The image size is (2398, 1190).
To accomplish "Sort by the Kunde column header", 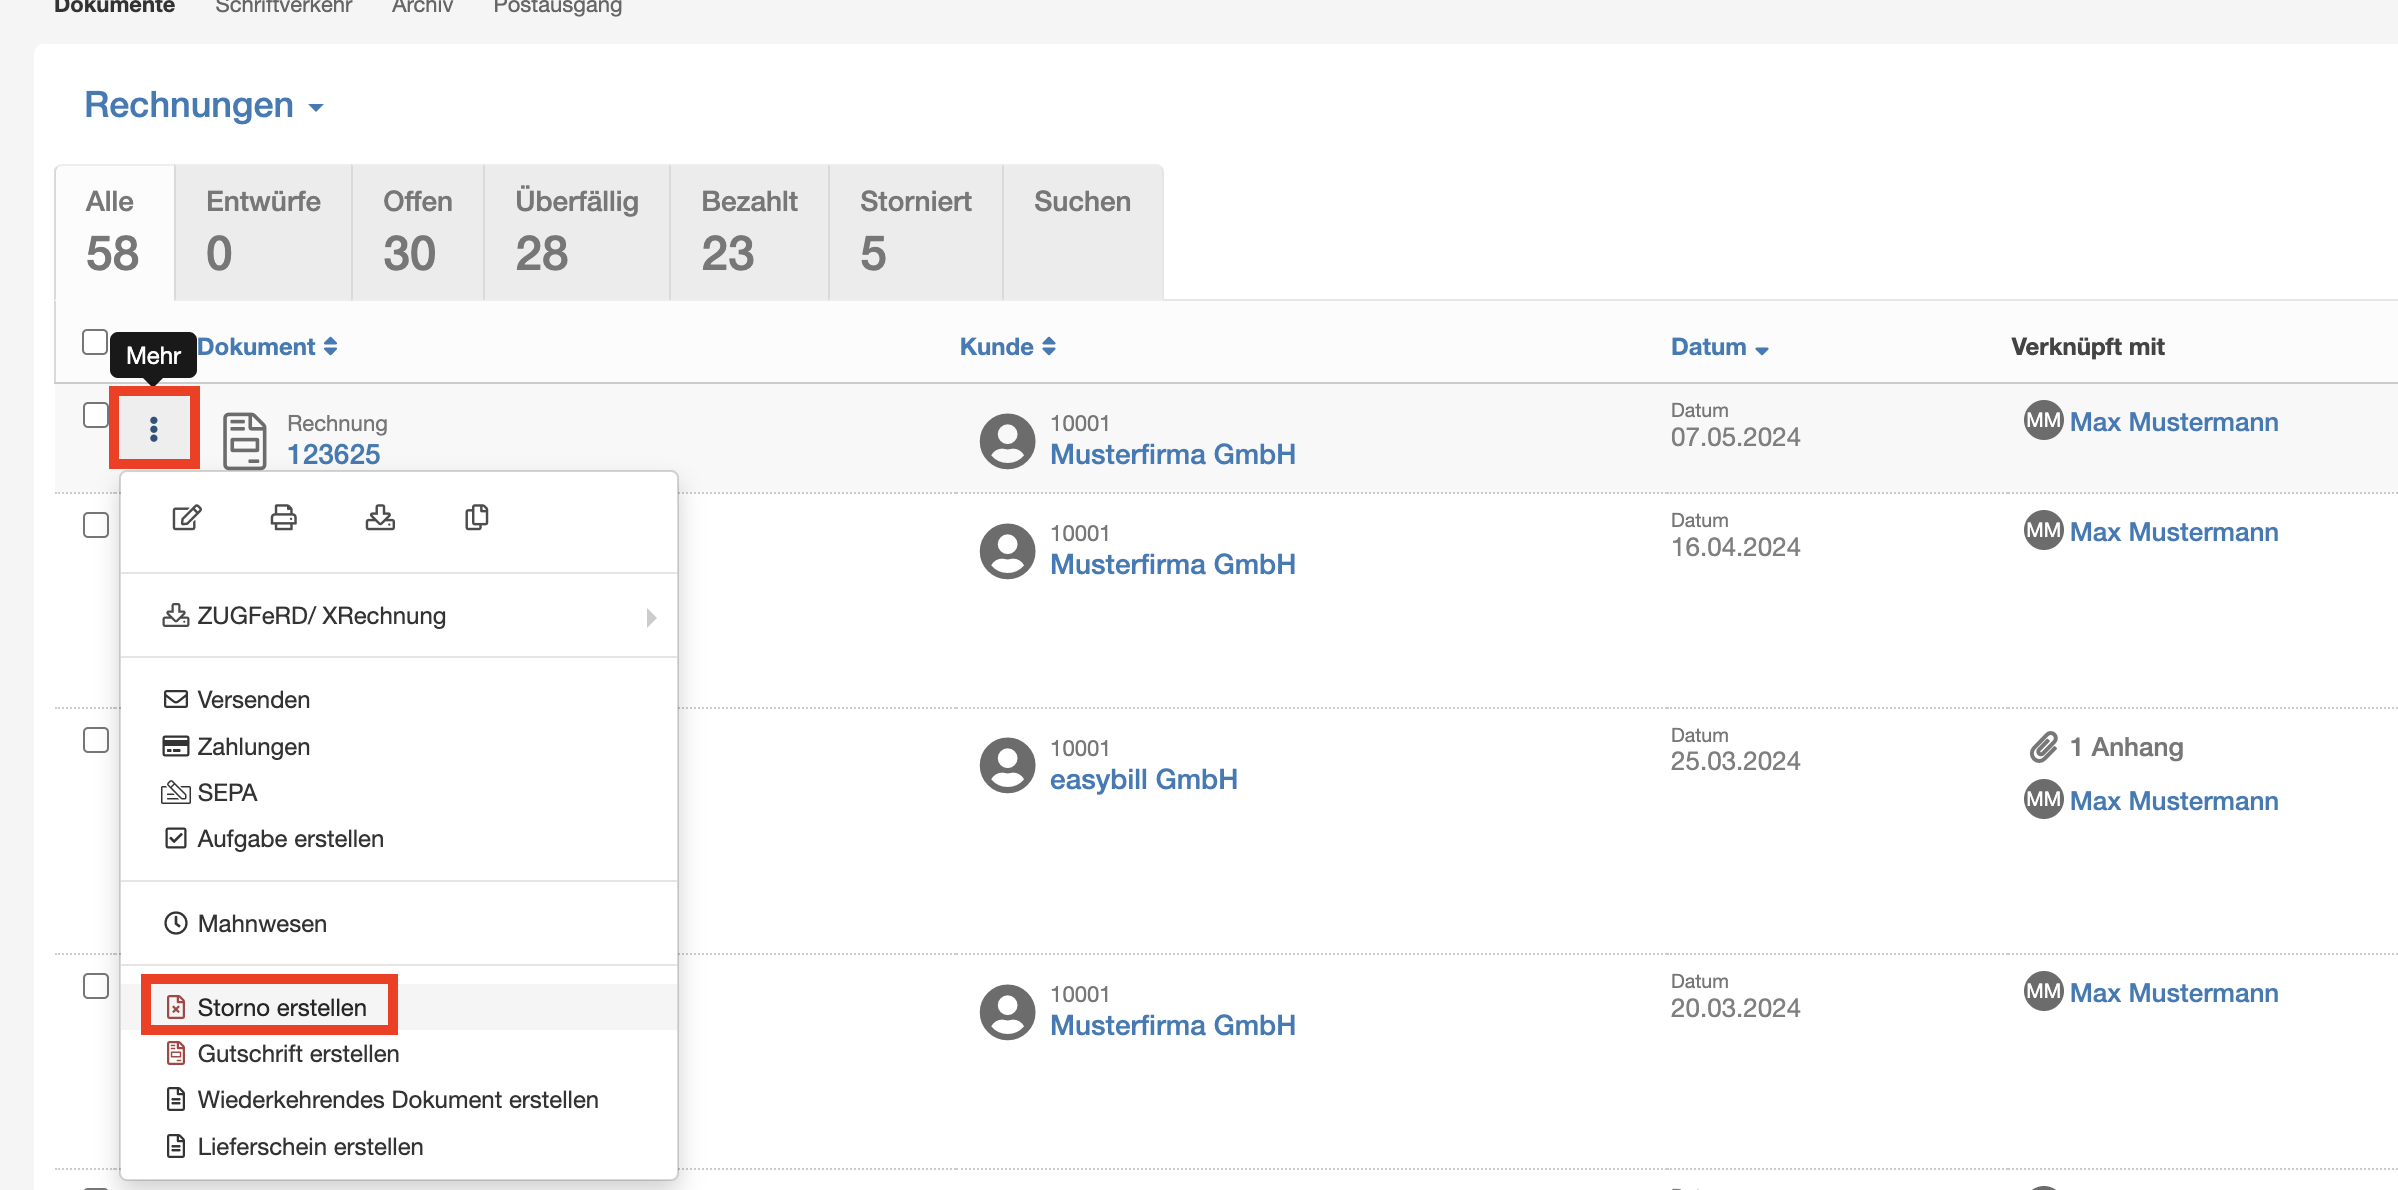I will point(1007,347).
